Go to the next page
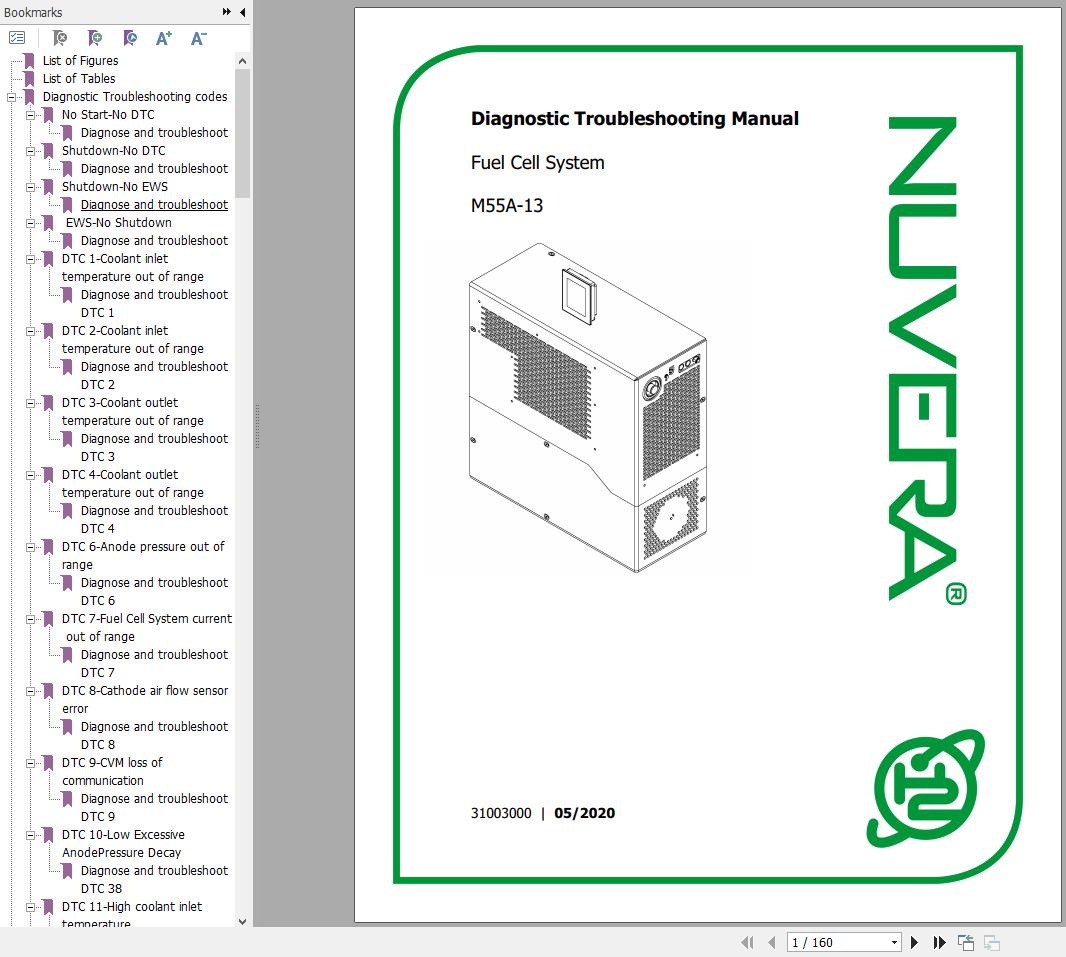The width and height of the screenshot is (1066, 957). tap(914, 942)
